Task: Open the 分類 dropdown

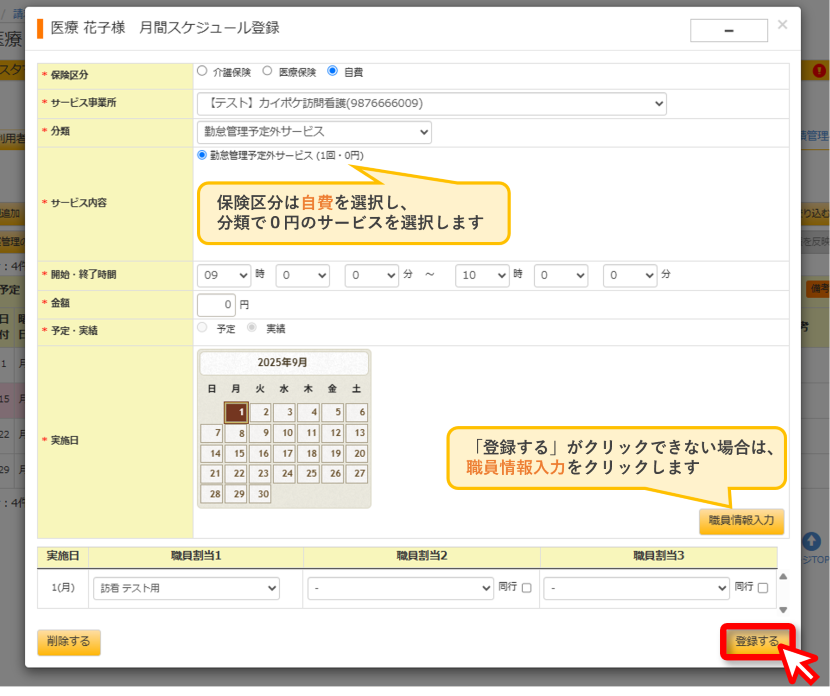Action: [x=314, y=132]
